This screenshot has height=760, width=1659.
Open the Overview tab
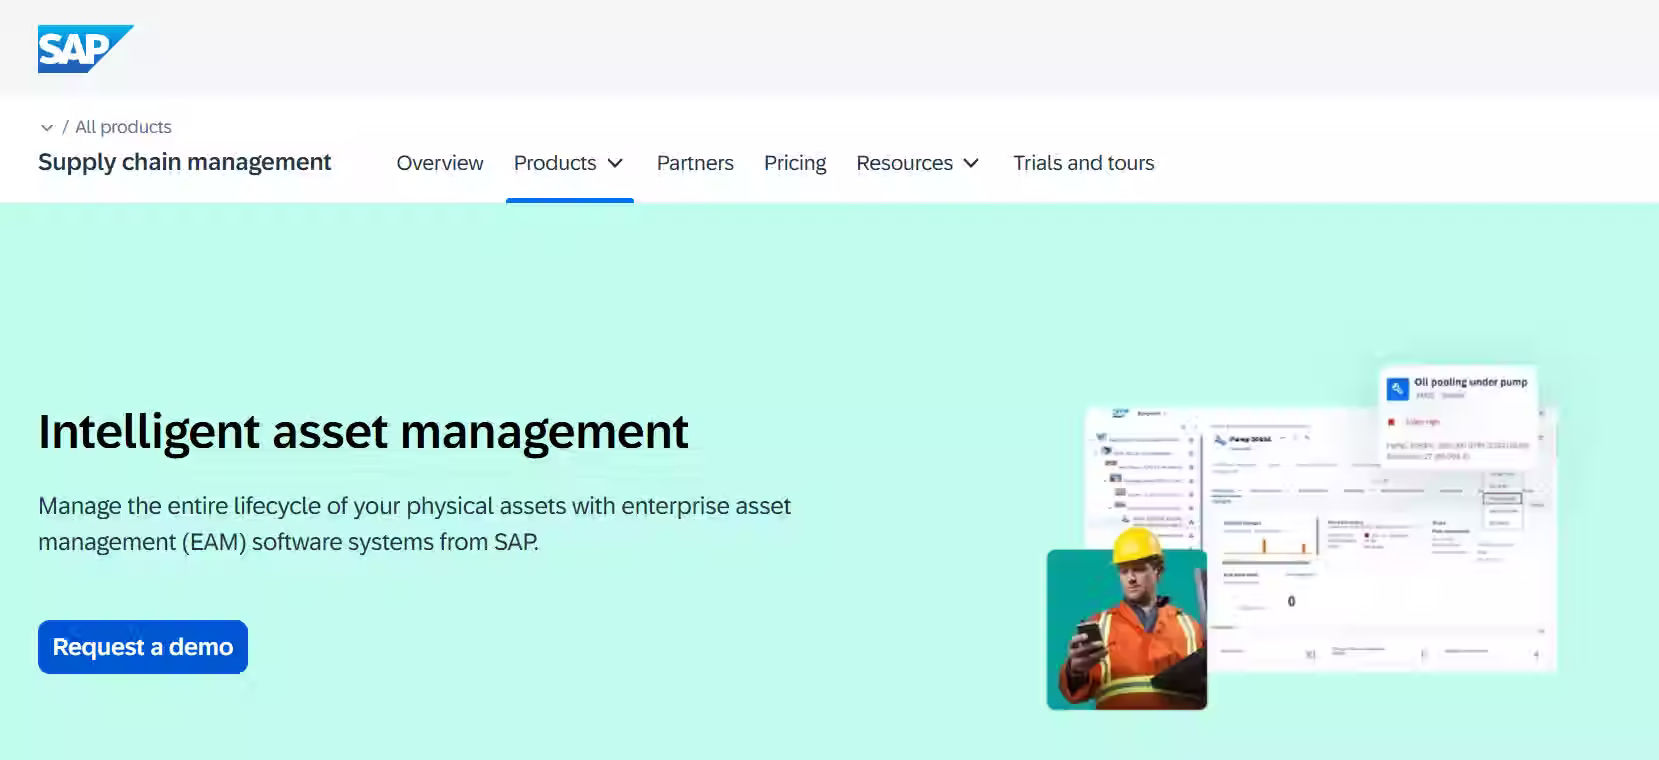[x=440, y=163]
